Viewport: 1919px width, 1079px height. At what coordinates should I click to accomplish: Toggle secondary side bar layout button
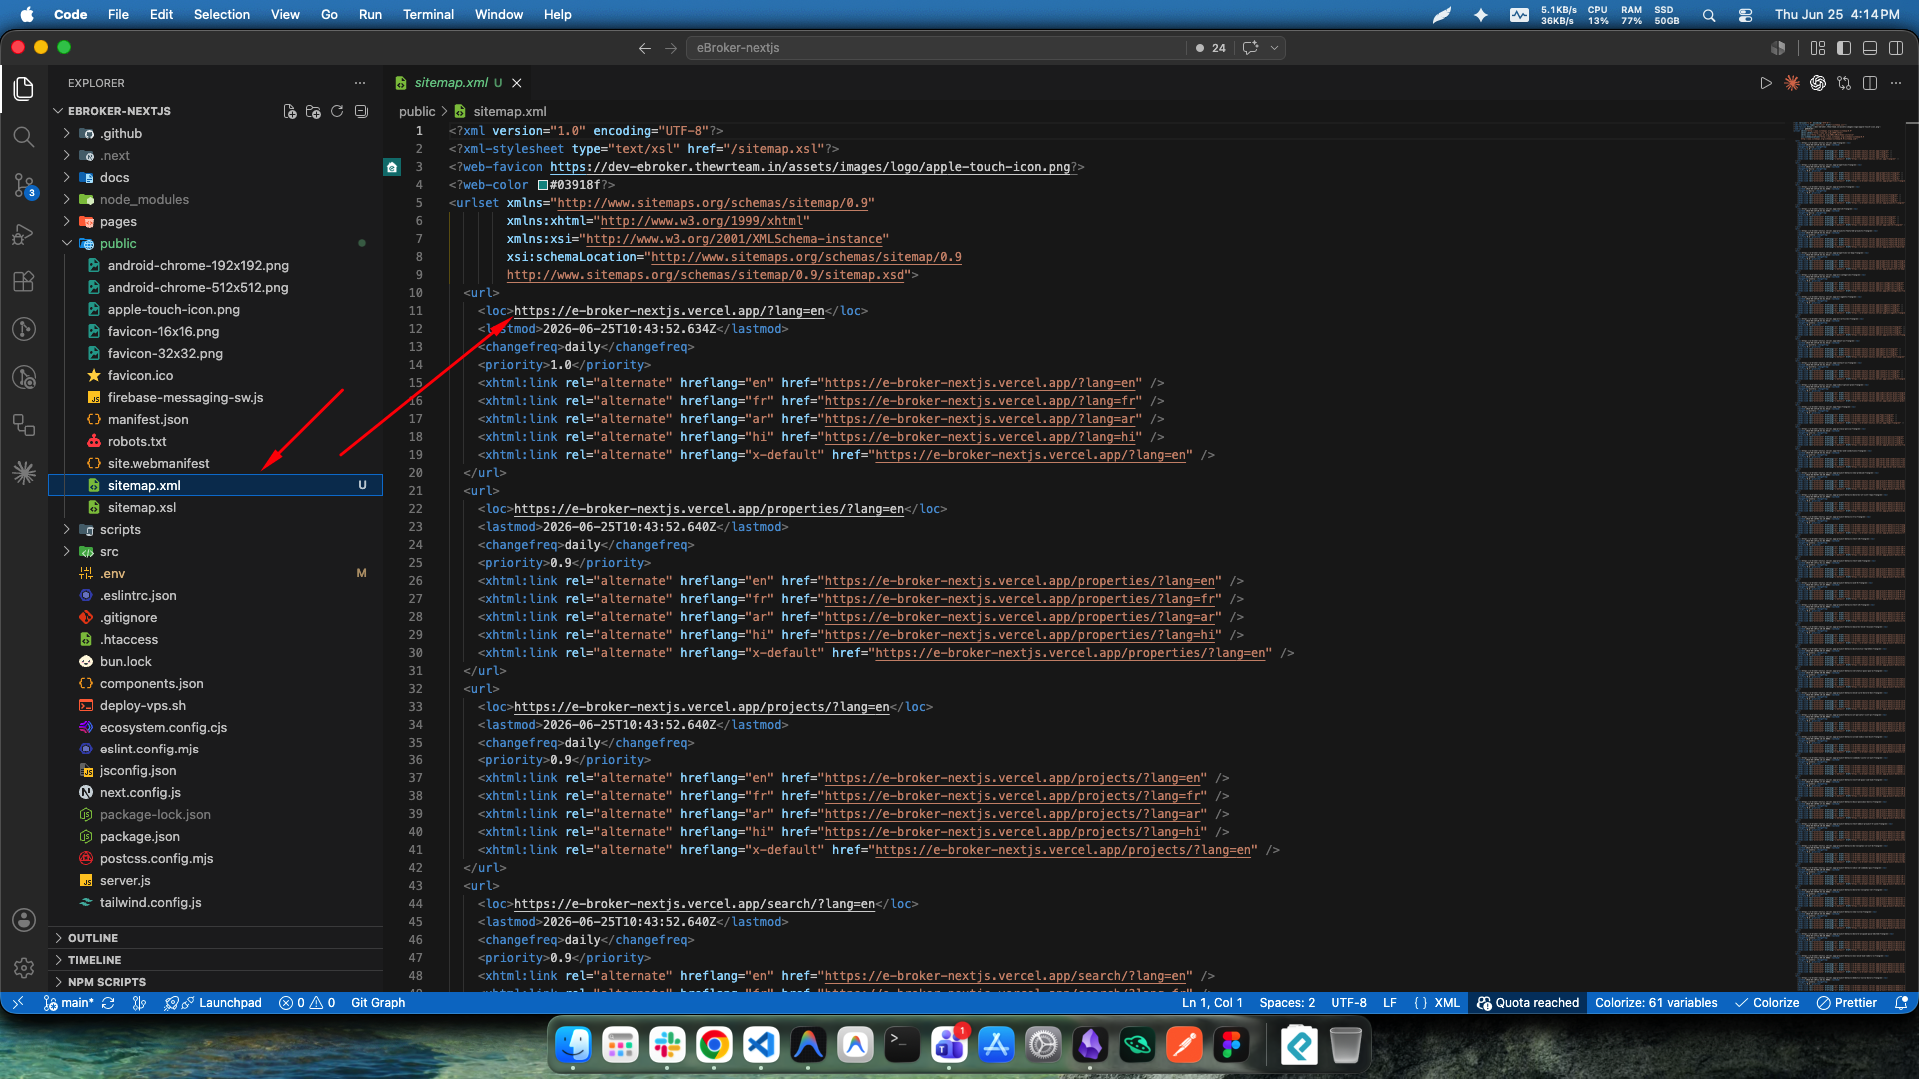[1896, 47]
